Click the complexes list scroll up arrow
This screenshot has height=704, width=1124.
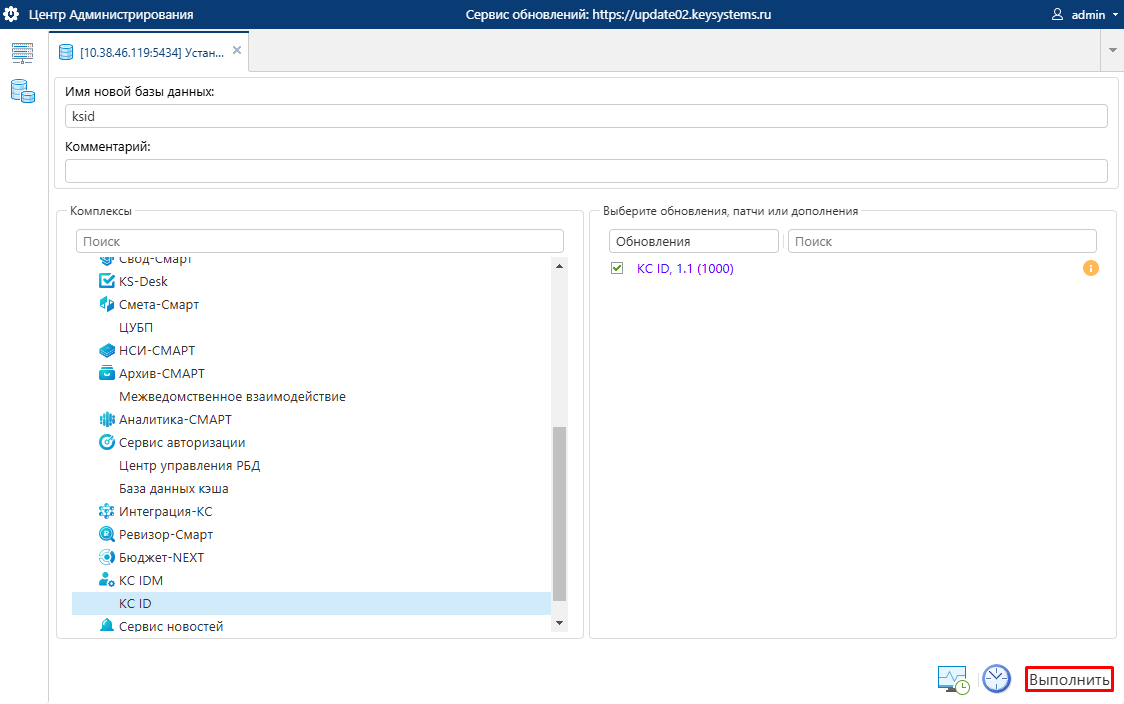tap(559, 266)
